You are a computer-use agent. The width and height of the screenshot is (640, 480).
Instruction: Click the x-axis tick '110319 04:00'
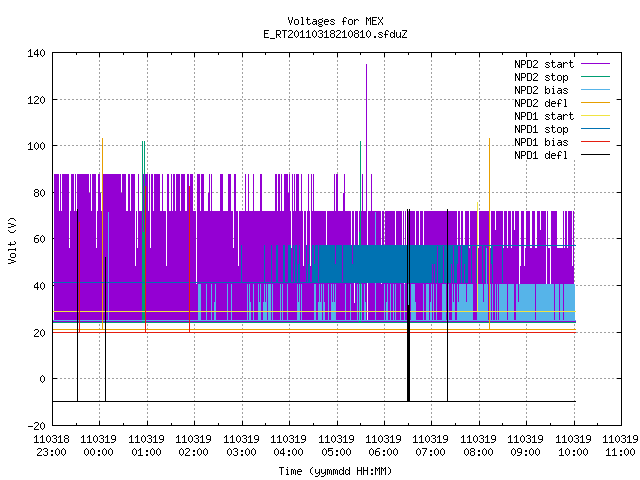[x=289, y=446]
